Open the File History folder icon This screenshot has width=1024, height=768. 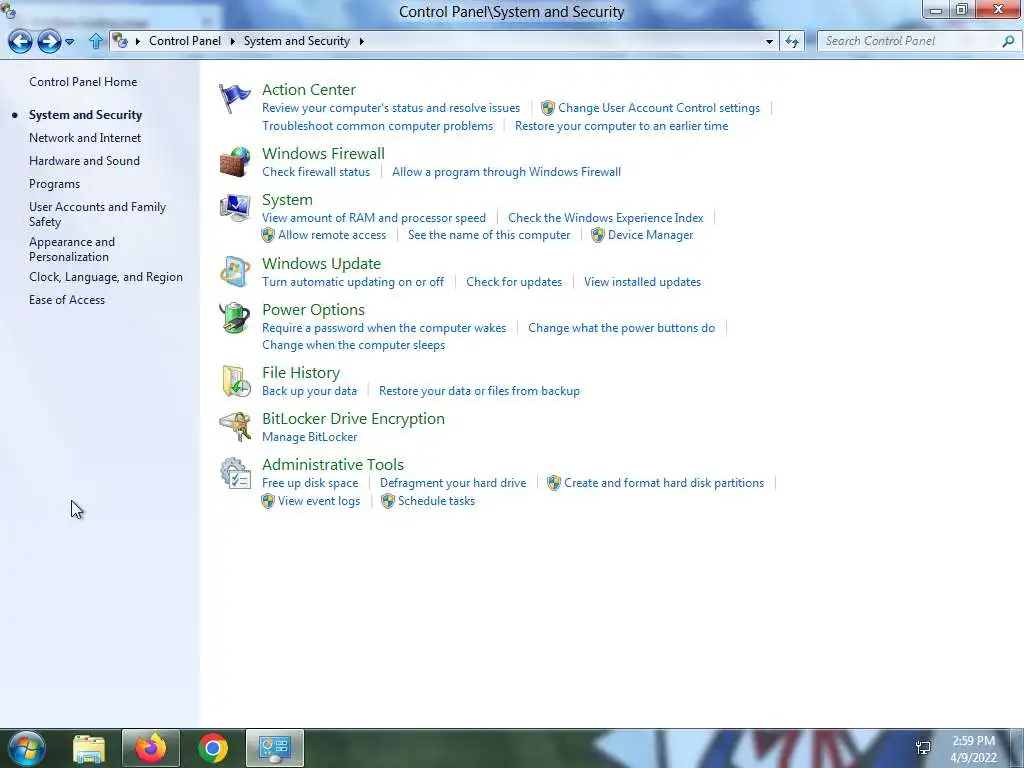click(235, 381)
